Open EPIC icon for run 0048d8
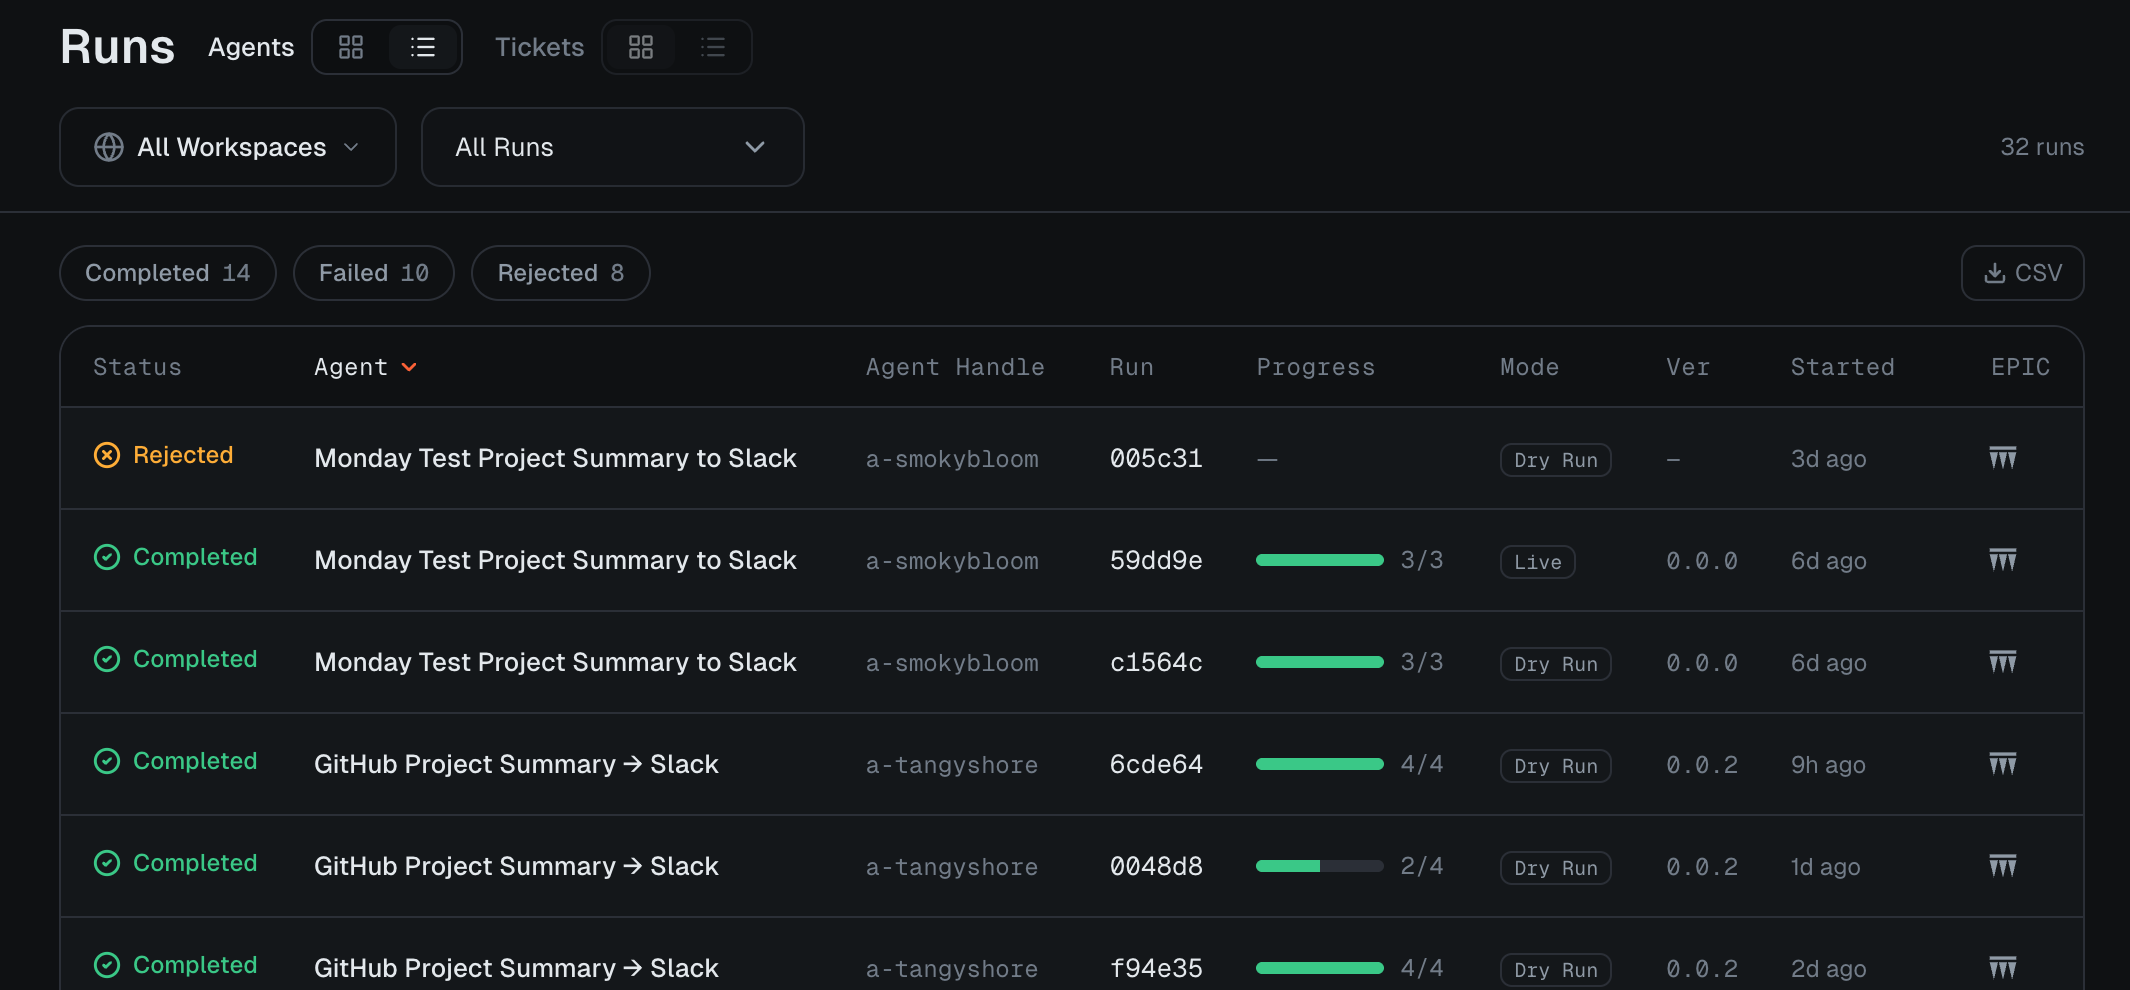Viewport: 2130px width, 990px height. pyautogui.click(x=2003, y=866)
